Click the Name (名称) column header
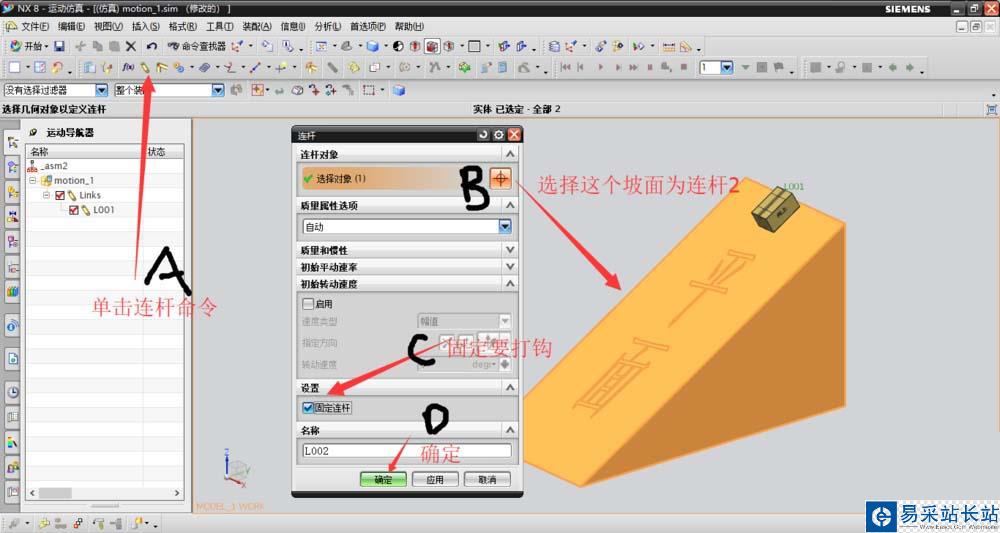Screen dimensions: 1000x533 pos(85,151)
